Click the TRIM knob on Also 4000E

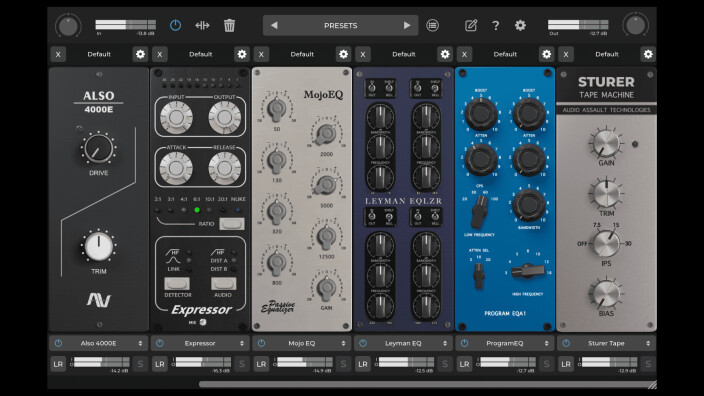99,246
